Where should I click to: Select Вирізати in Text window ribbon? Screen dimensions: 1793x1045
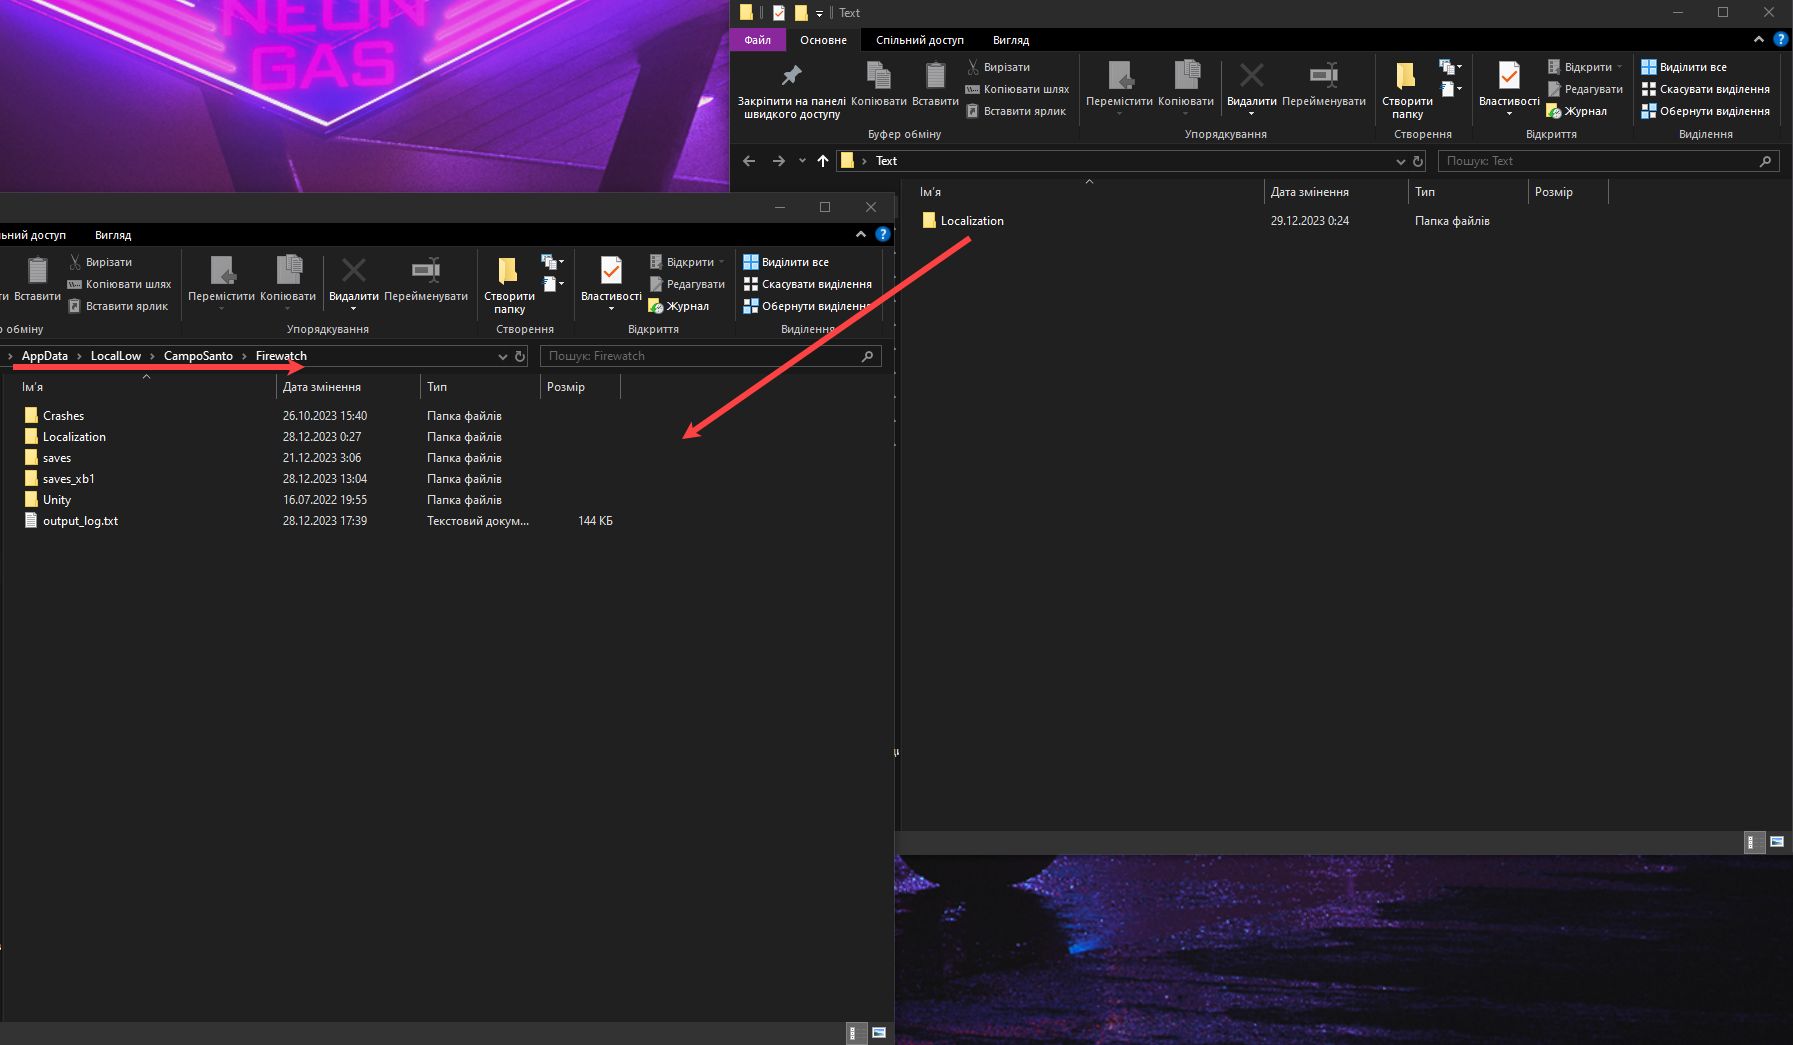[x=998, y=67]
